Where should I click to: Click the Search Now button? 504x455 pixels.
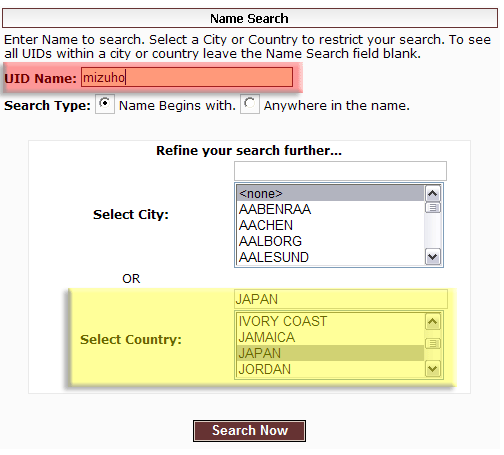[249, 431]
